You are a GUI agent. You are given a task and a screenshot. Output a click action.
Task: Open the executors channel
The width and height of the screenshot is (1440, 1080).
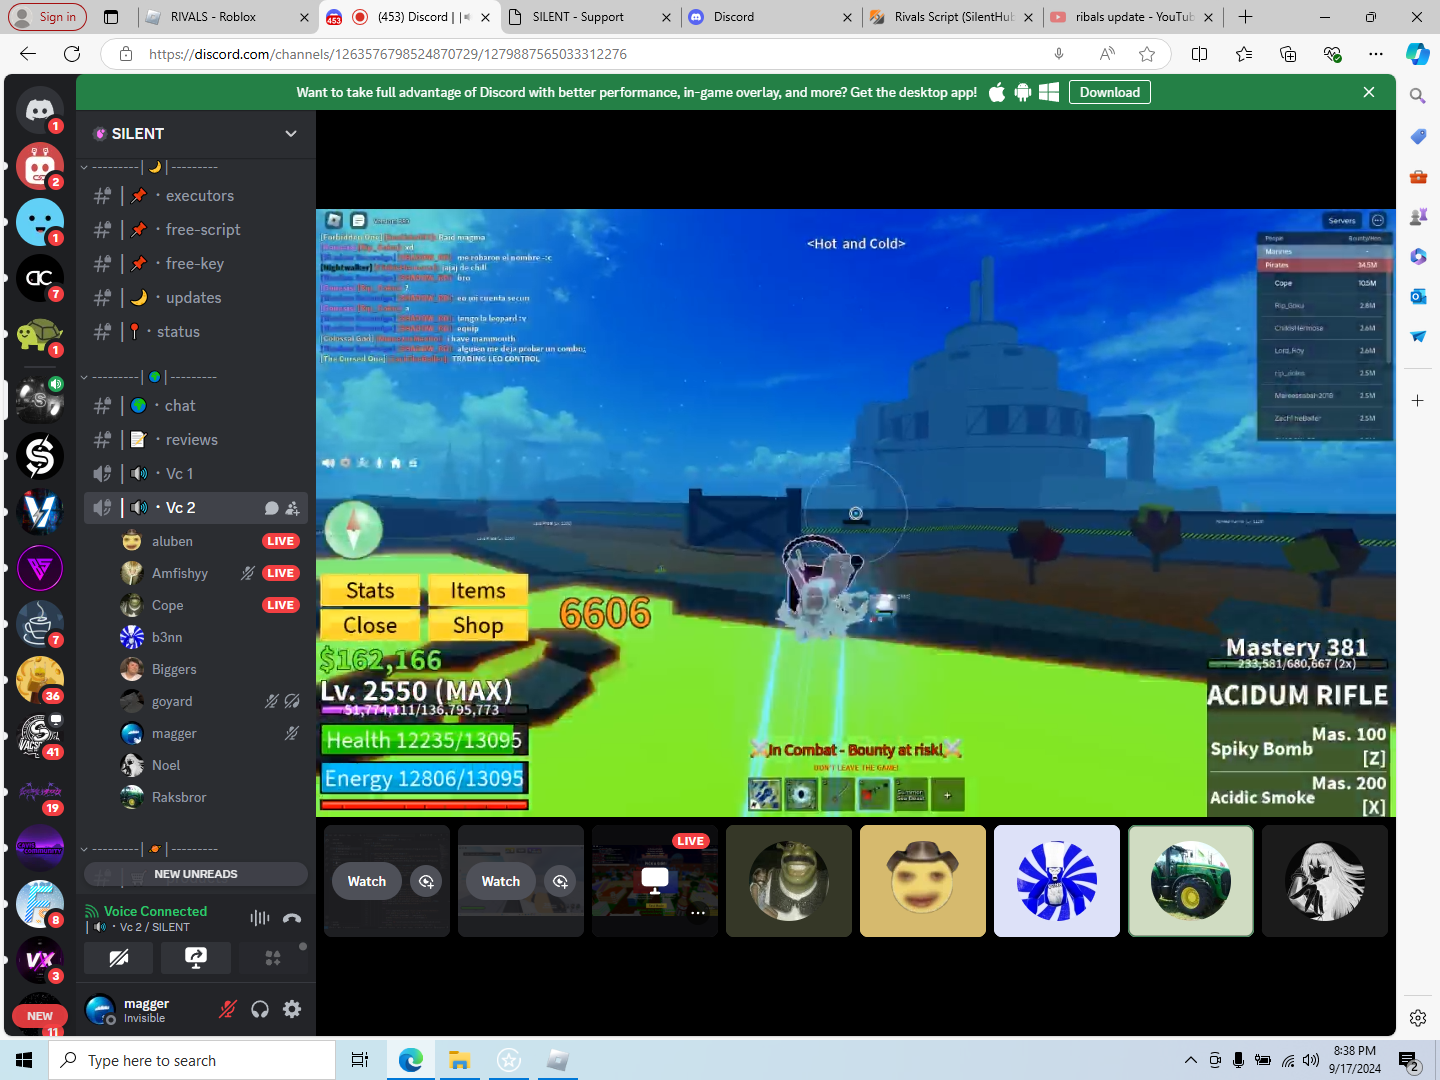coord(196,196)
